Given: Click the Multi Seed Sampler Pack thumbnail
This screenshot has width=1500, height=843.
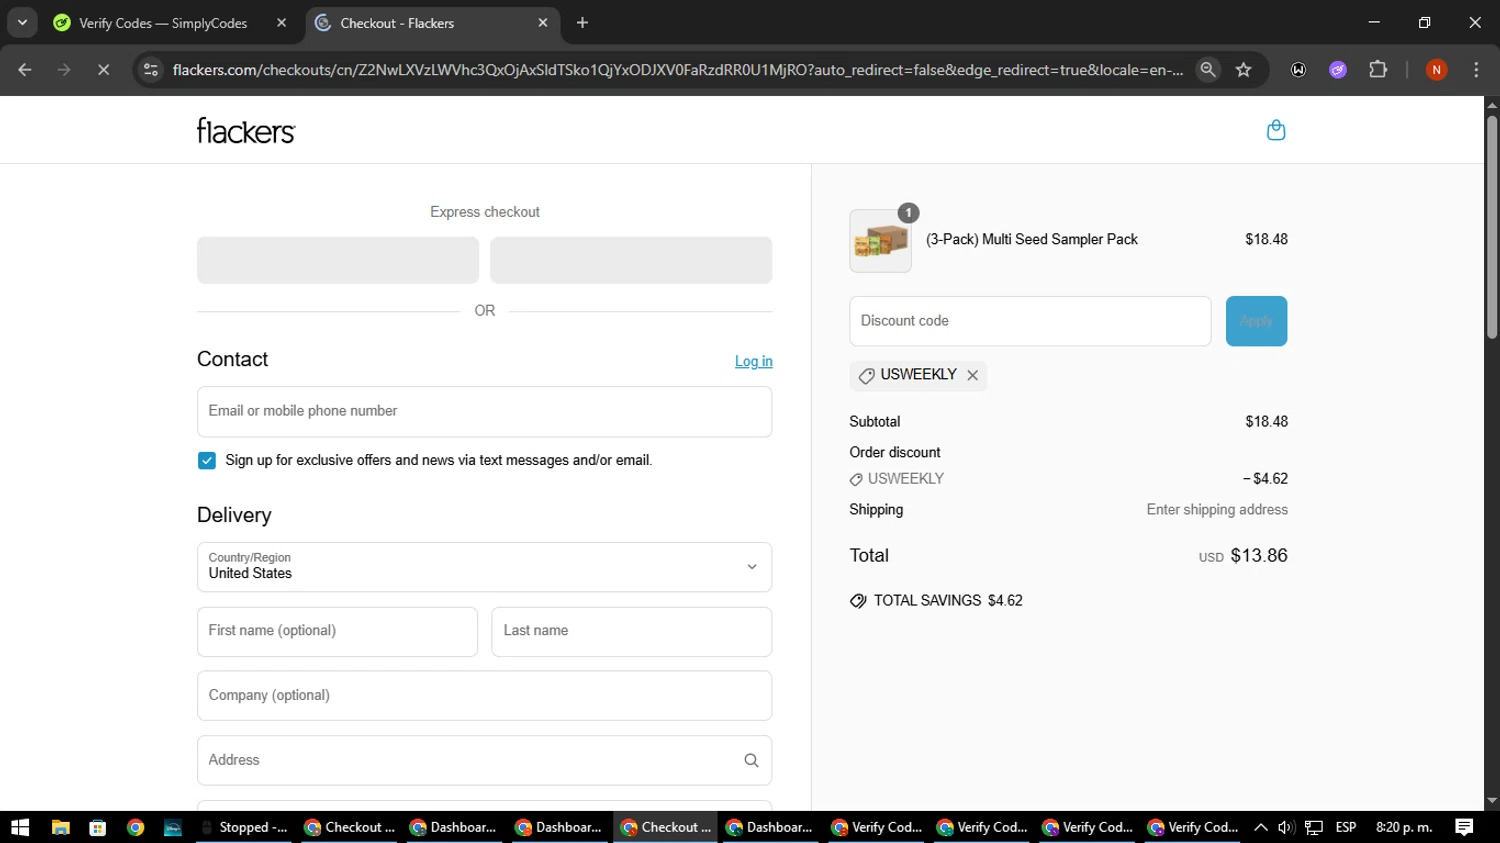Looking at the screenshot, I should click(x=880, y=240).
